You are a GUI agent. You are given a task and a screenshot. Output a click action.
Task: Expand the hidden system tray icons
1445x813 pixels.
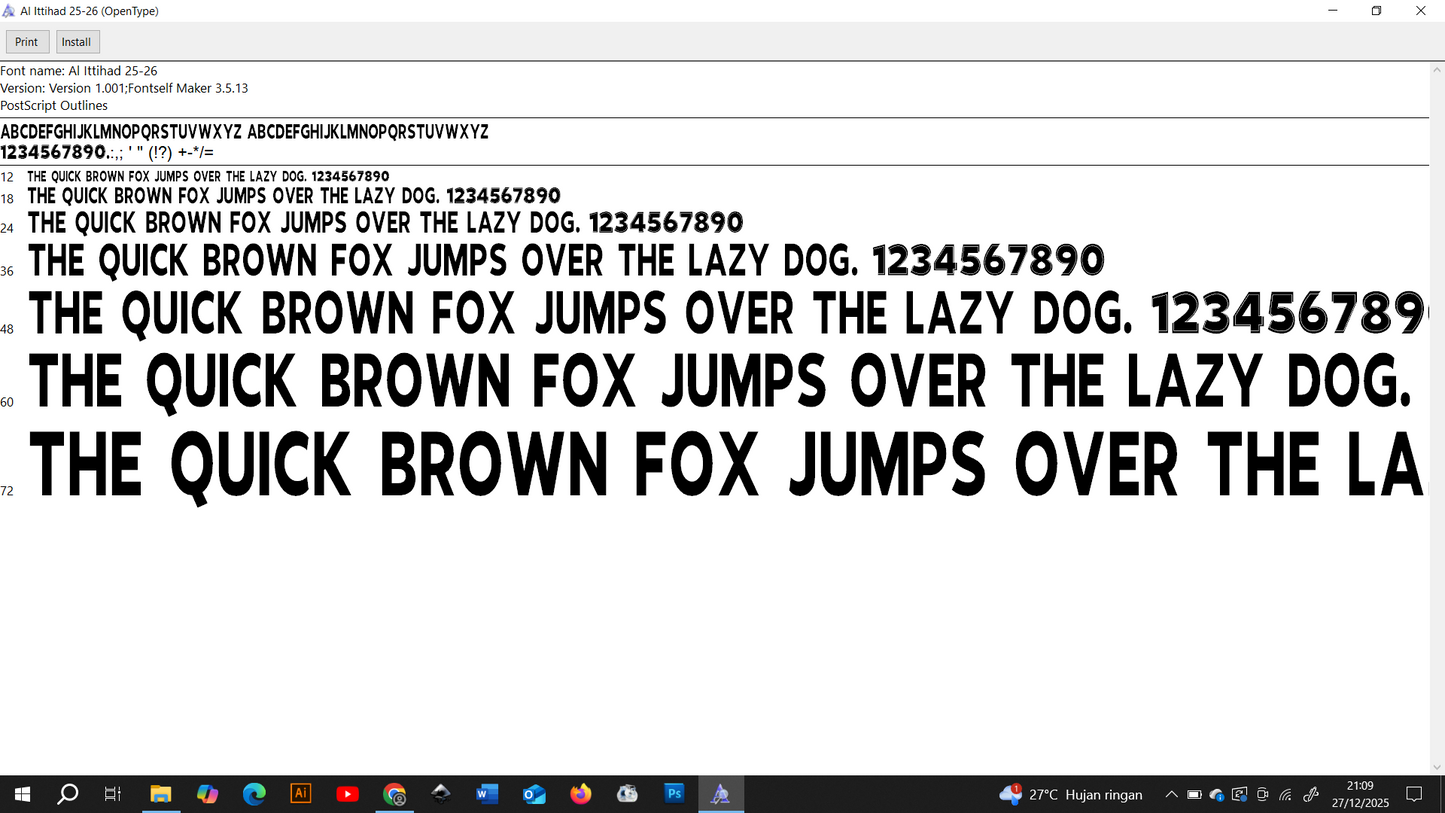coord(1171,795)
